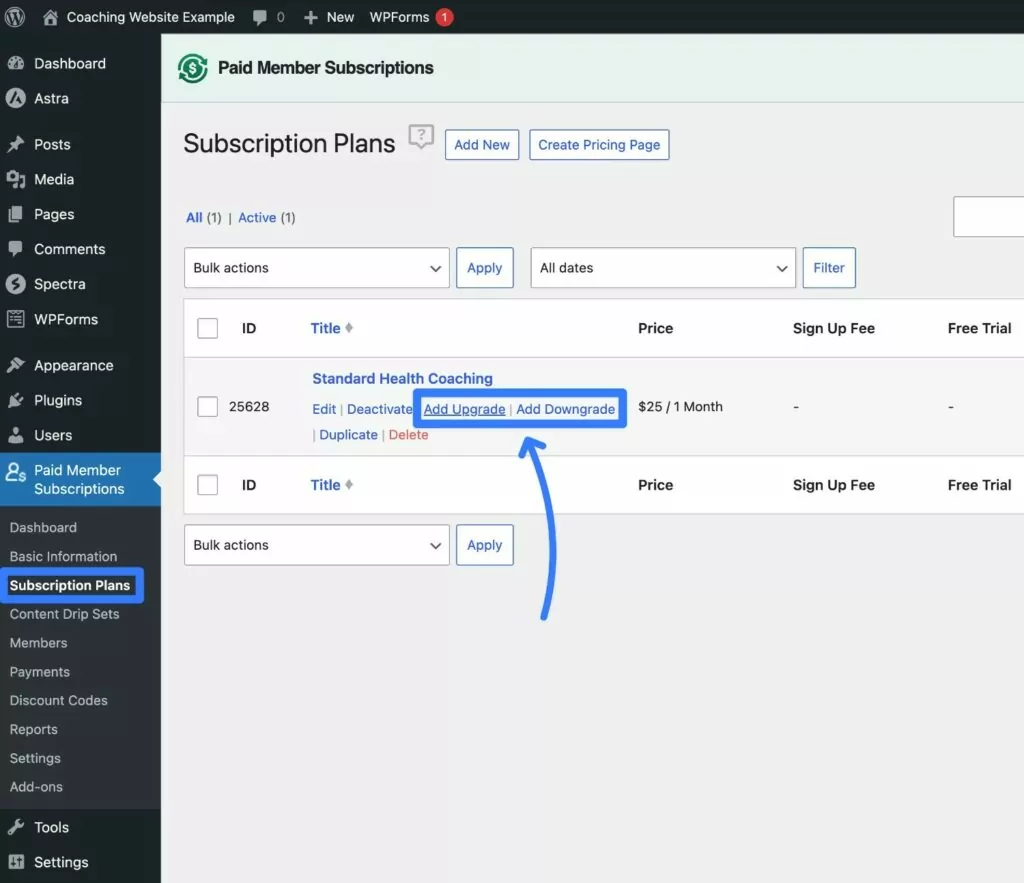The image size is (1024, 883).
Task: Click the Add Upgrade link
Action: tap(464, 409)
